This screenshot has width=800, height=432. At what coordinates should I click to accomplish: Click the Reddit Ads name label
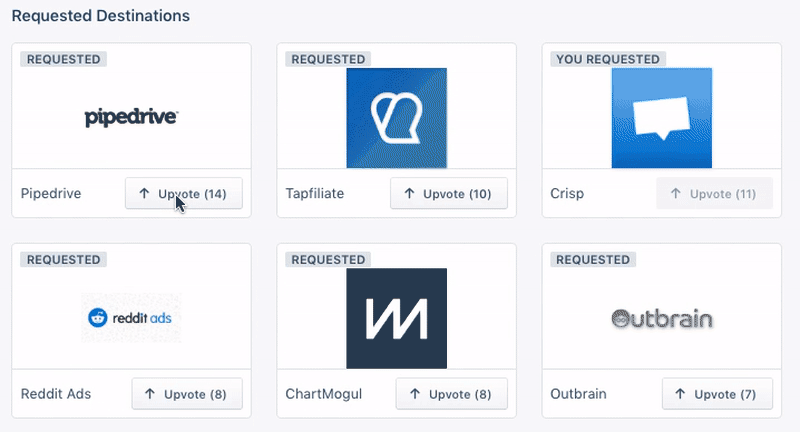click(x=56, y=394)
